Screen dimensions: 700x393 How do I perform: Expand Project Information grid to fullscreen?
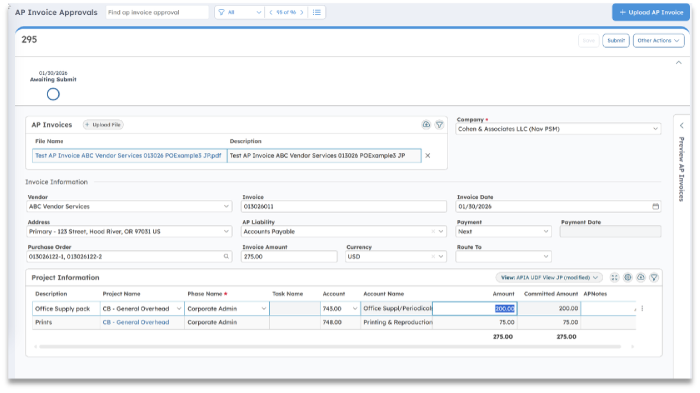(614, 277)
